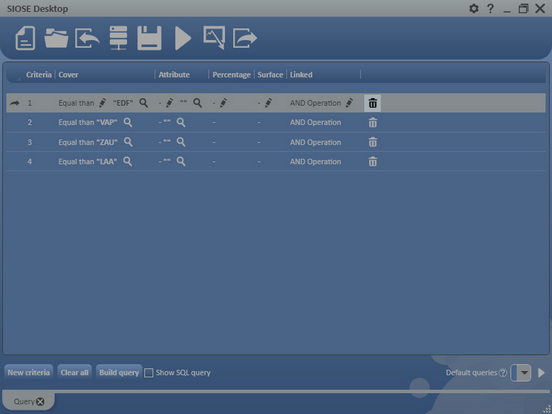Open settings with the gear icon

(x=474, y=8)
